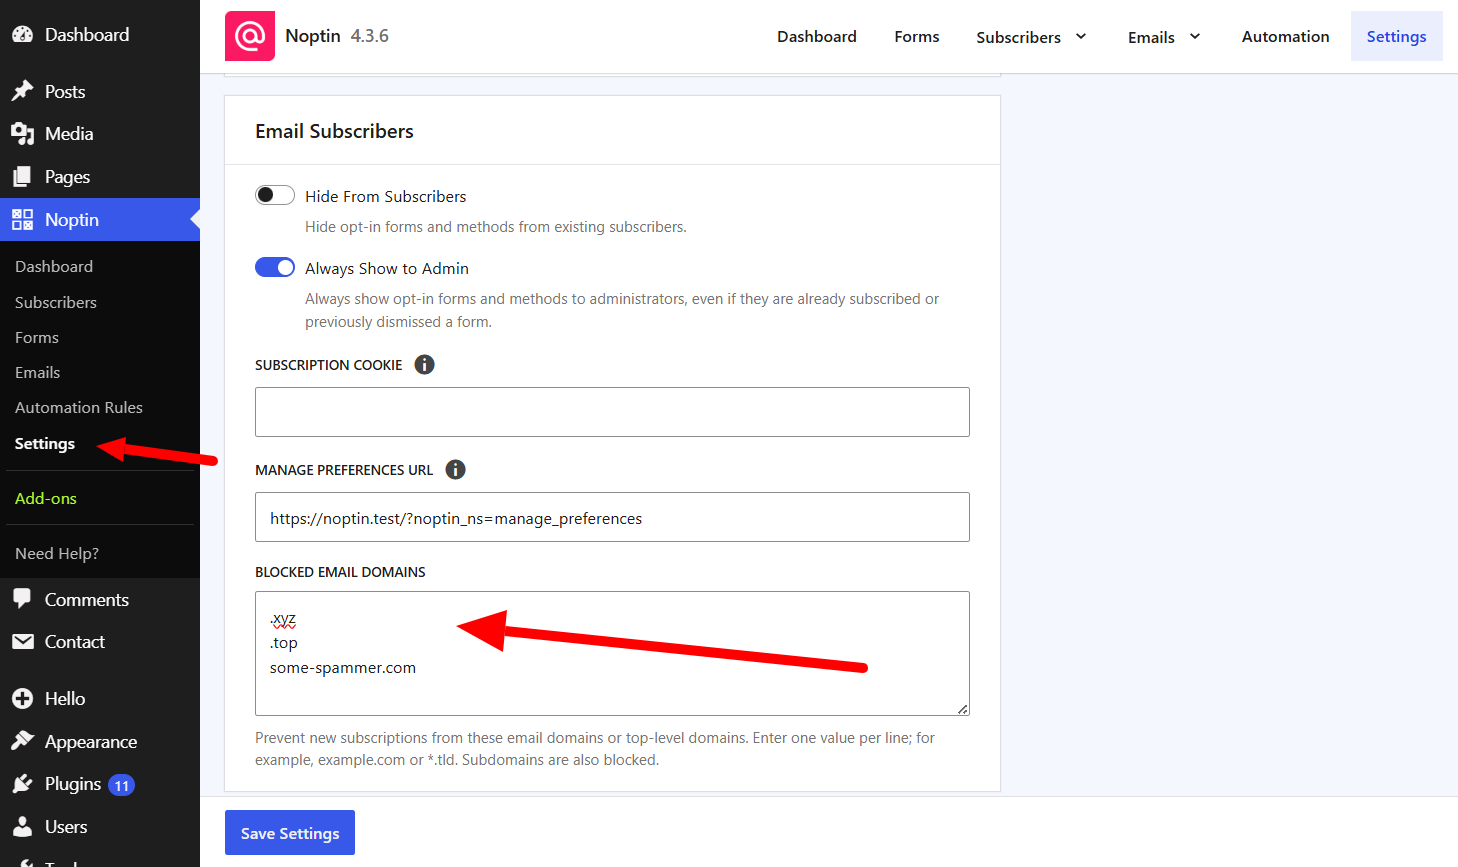
Task: Click the Pages icon in sidebar
Action: point(22,177)
